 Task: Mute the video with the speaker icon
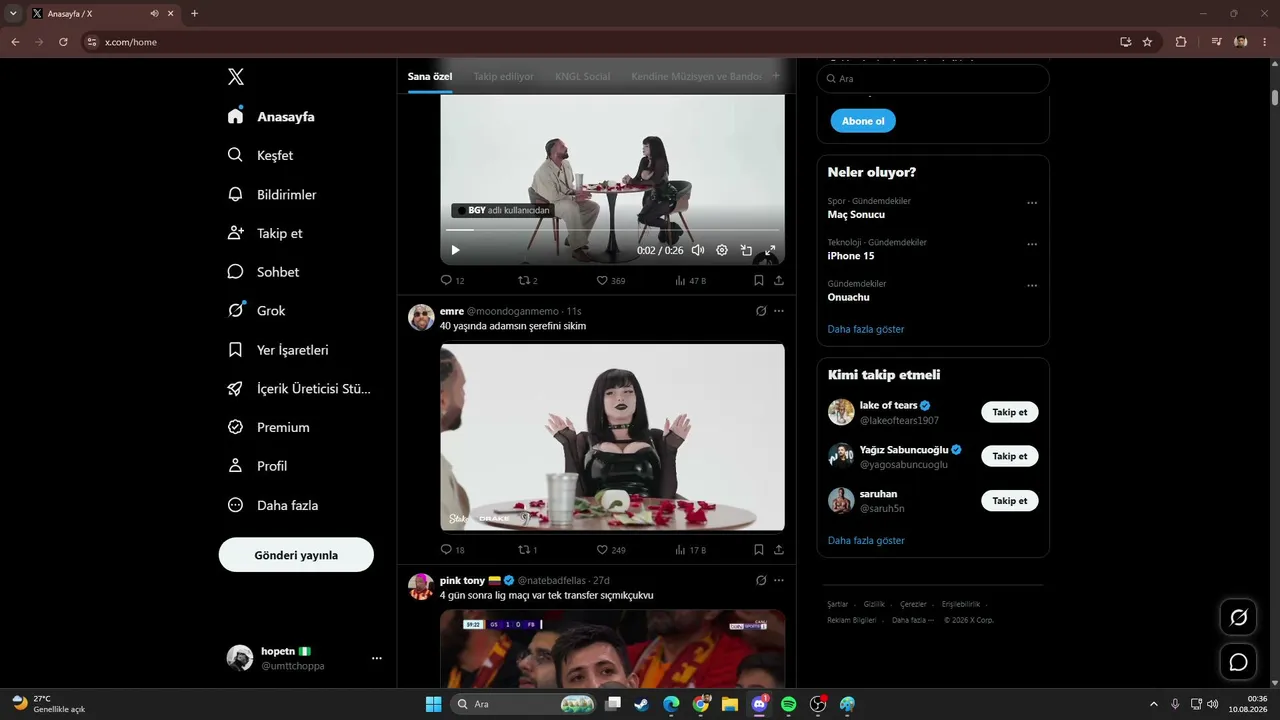coord(698,250)
